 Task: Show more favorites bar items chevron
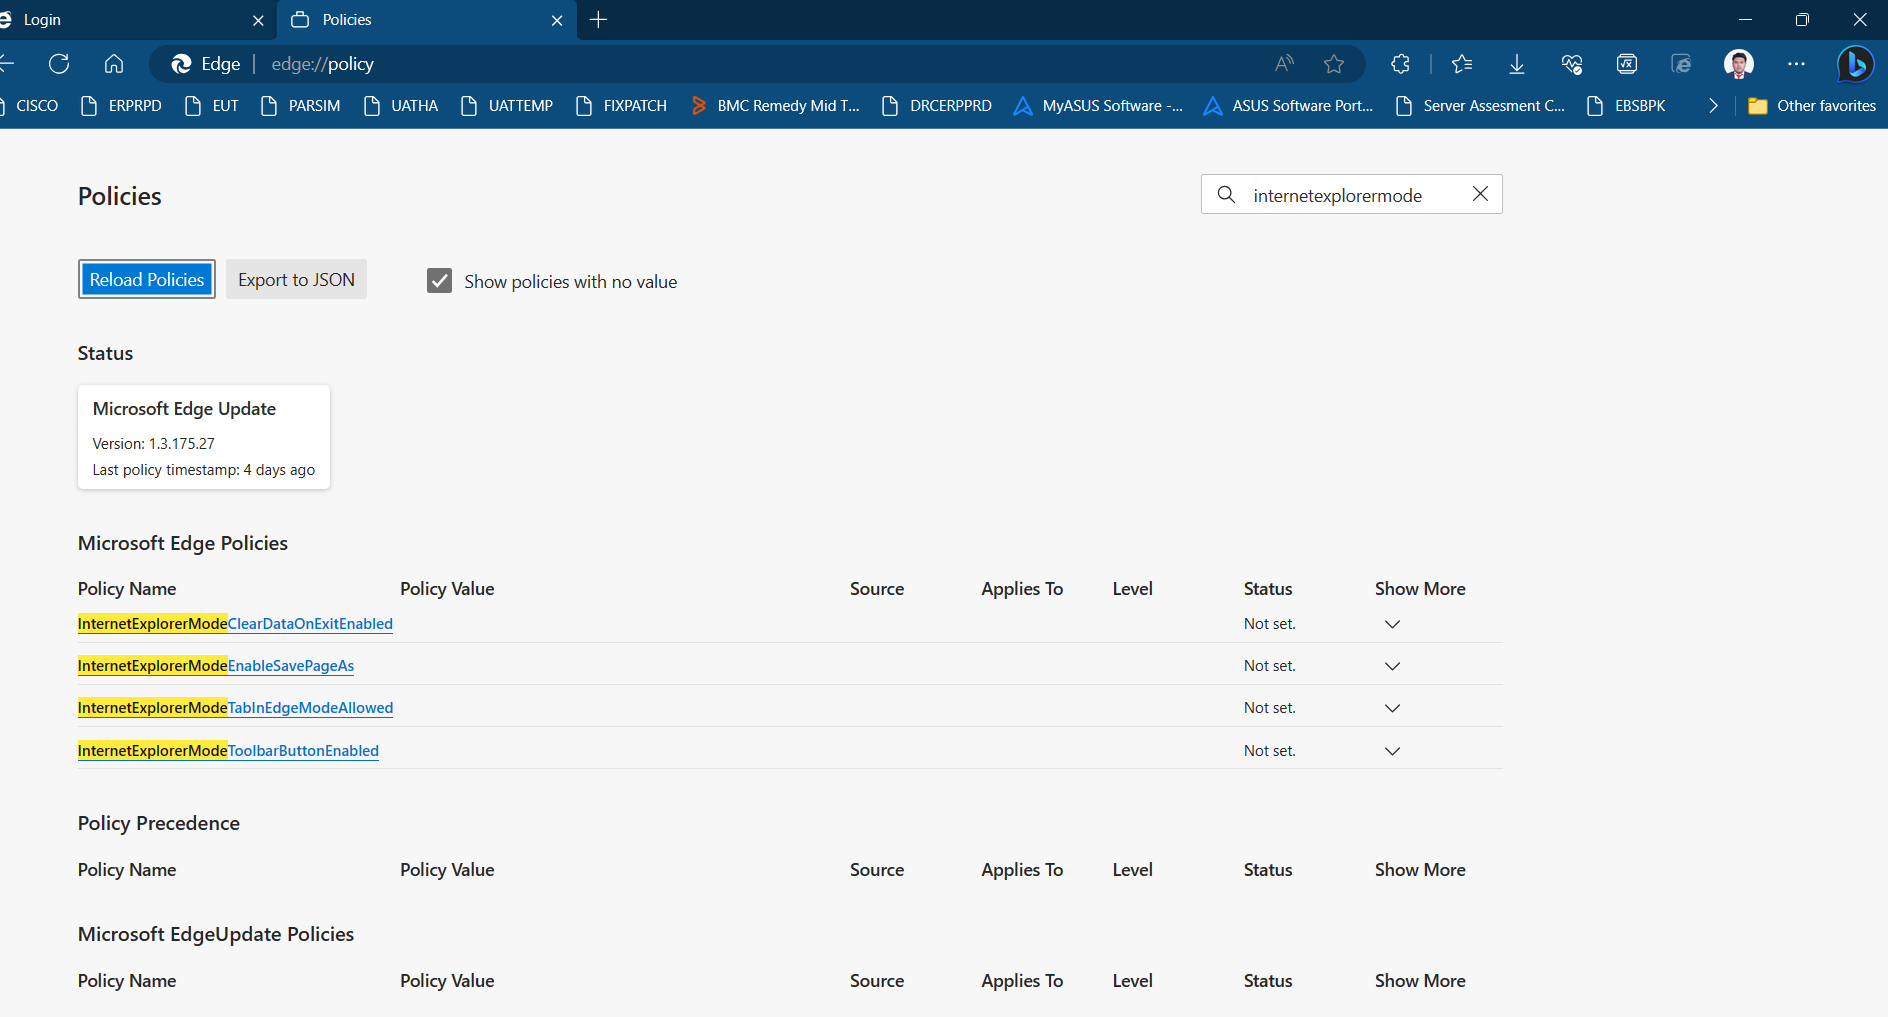[1714, 106]
